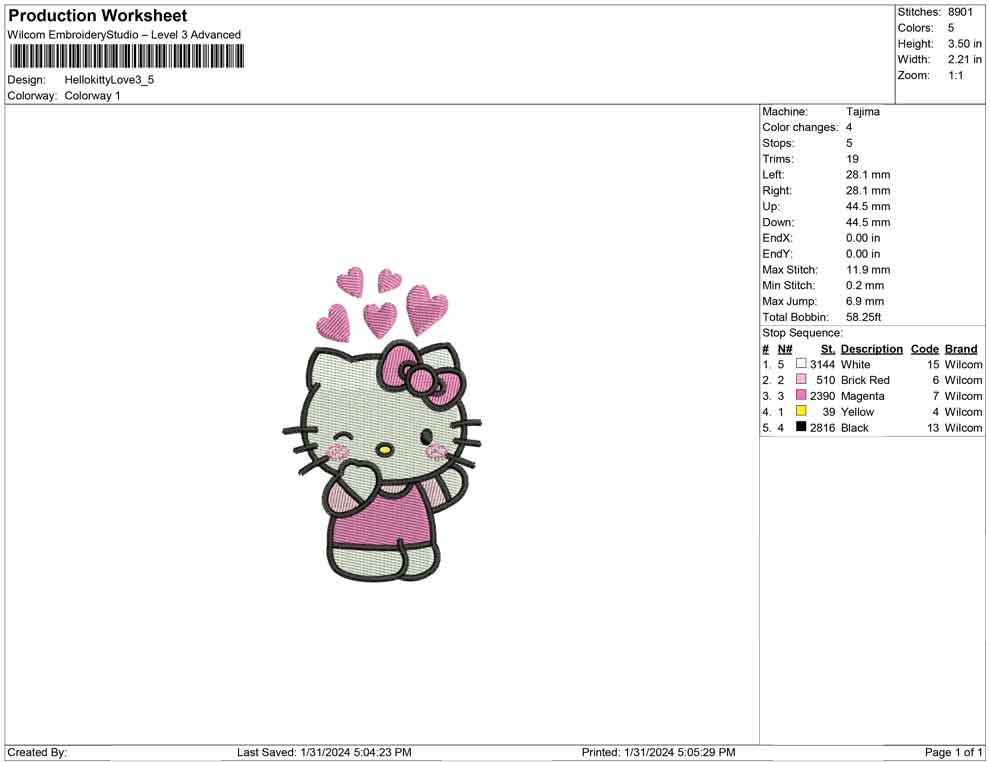Screen dimensions: 990x762
Task: Click the Magenta thread color swatch
Action: pyautogui.click(x=801, y=395)
